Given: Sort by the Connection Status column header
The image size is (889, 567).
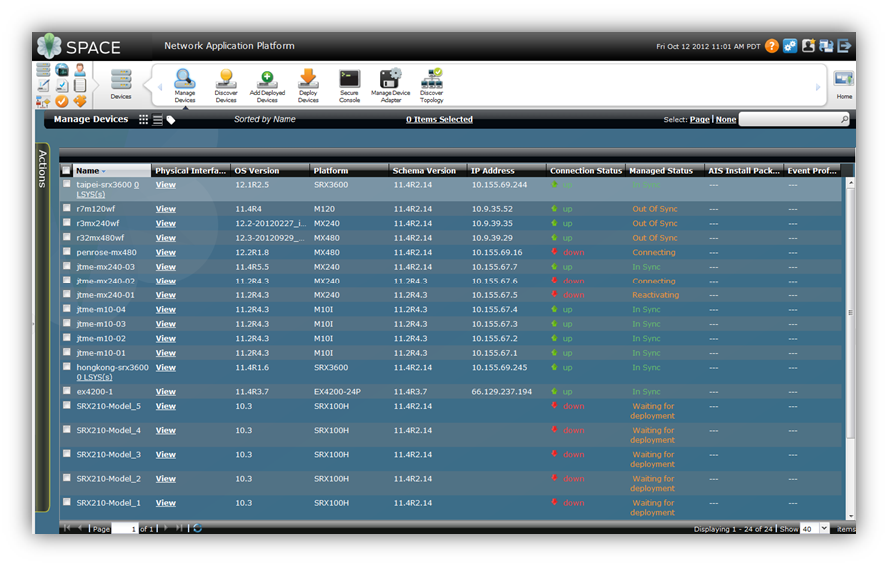Looking at the screenshot, I should (x=586, y=171).
